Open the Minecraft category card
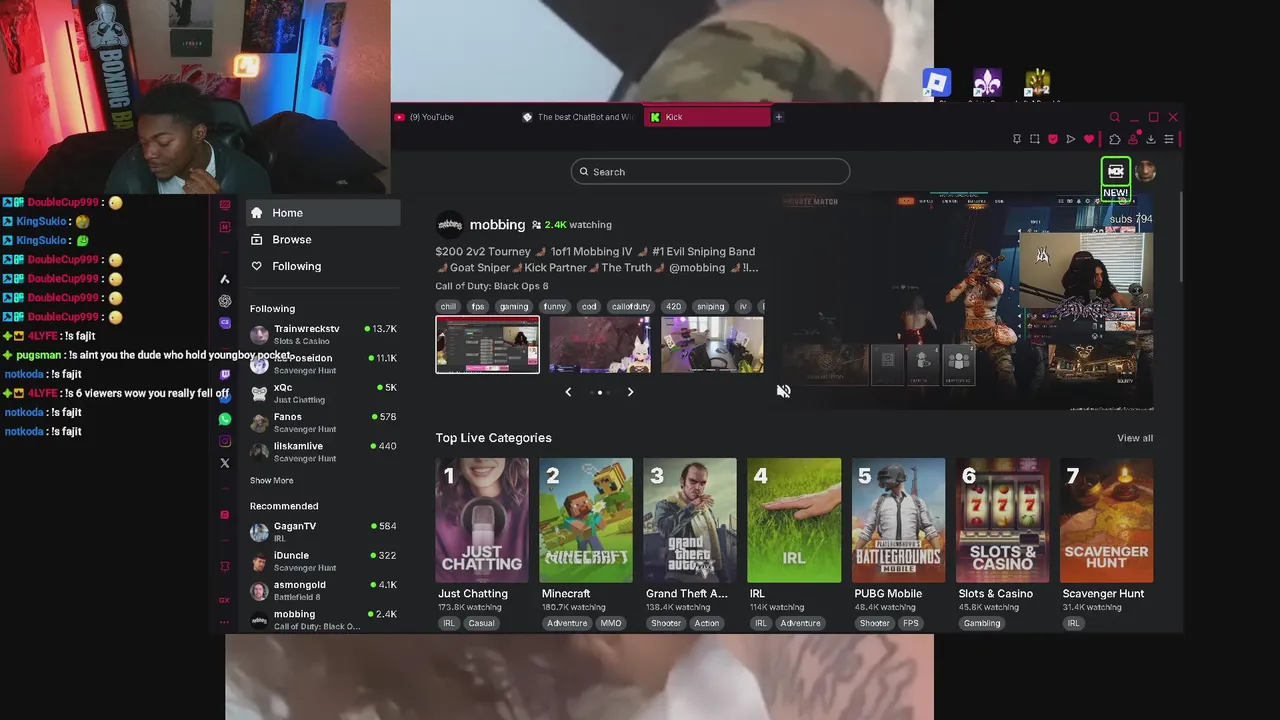Screen dimensions: 1280x720 [x=586, y=520]
